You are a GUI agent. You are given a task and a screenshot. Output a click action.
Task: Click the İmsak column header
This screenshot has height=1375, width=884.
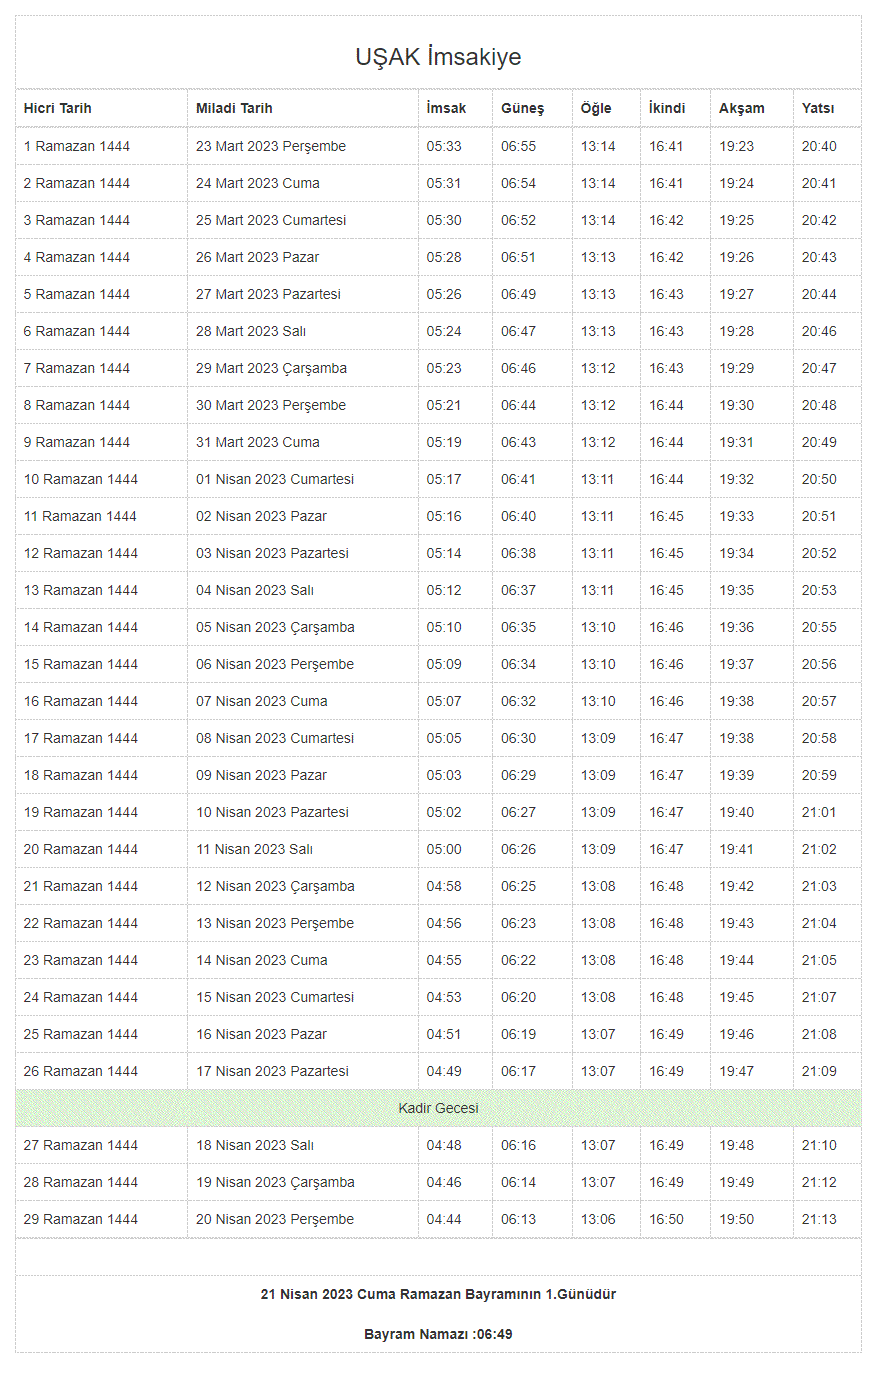pos(446,108)
